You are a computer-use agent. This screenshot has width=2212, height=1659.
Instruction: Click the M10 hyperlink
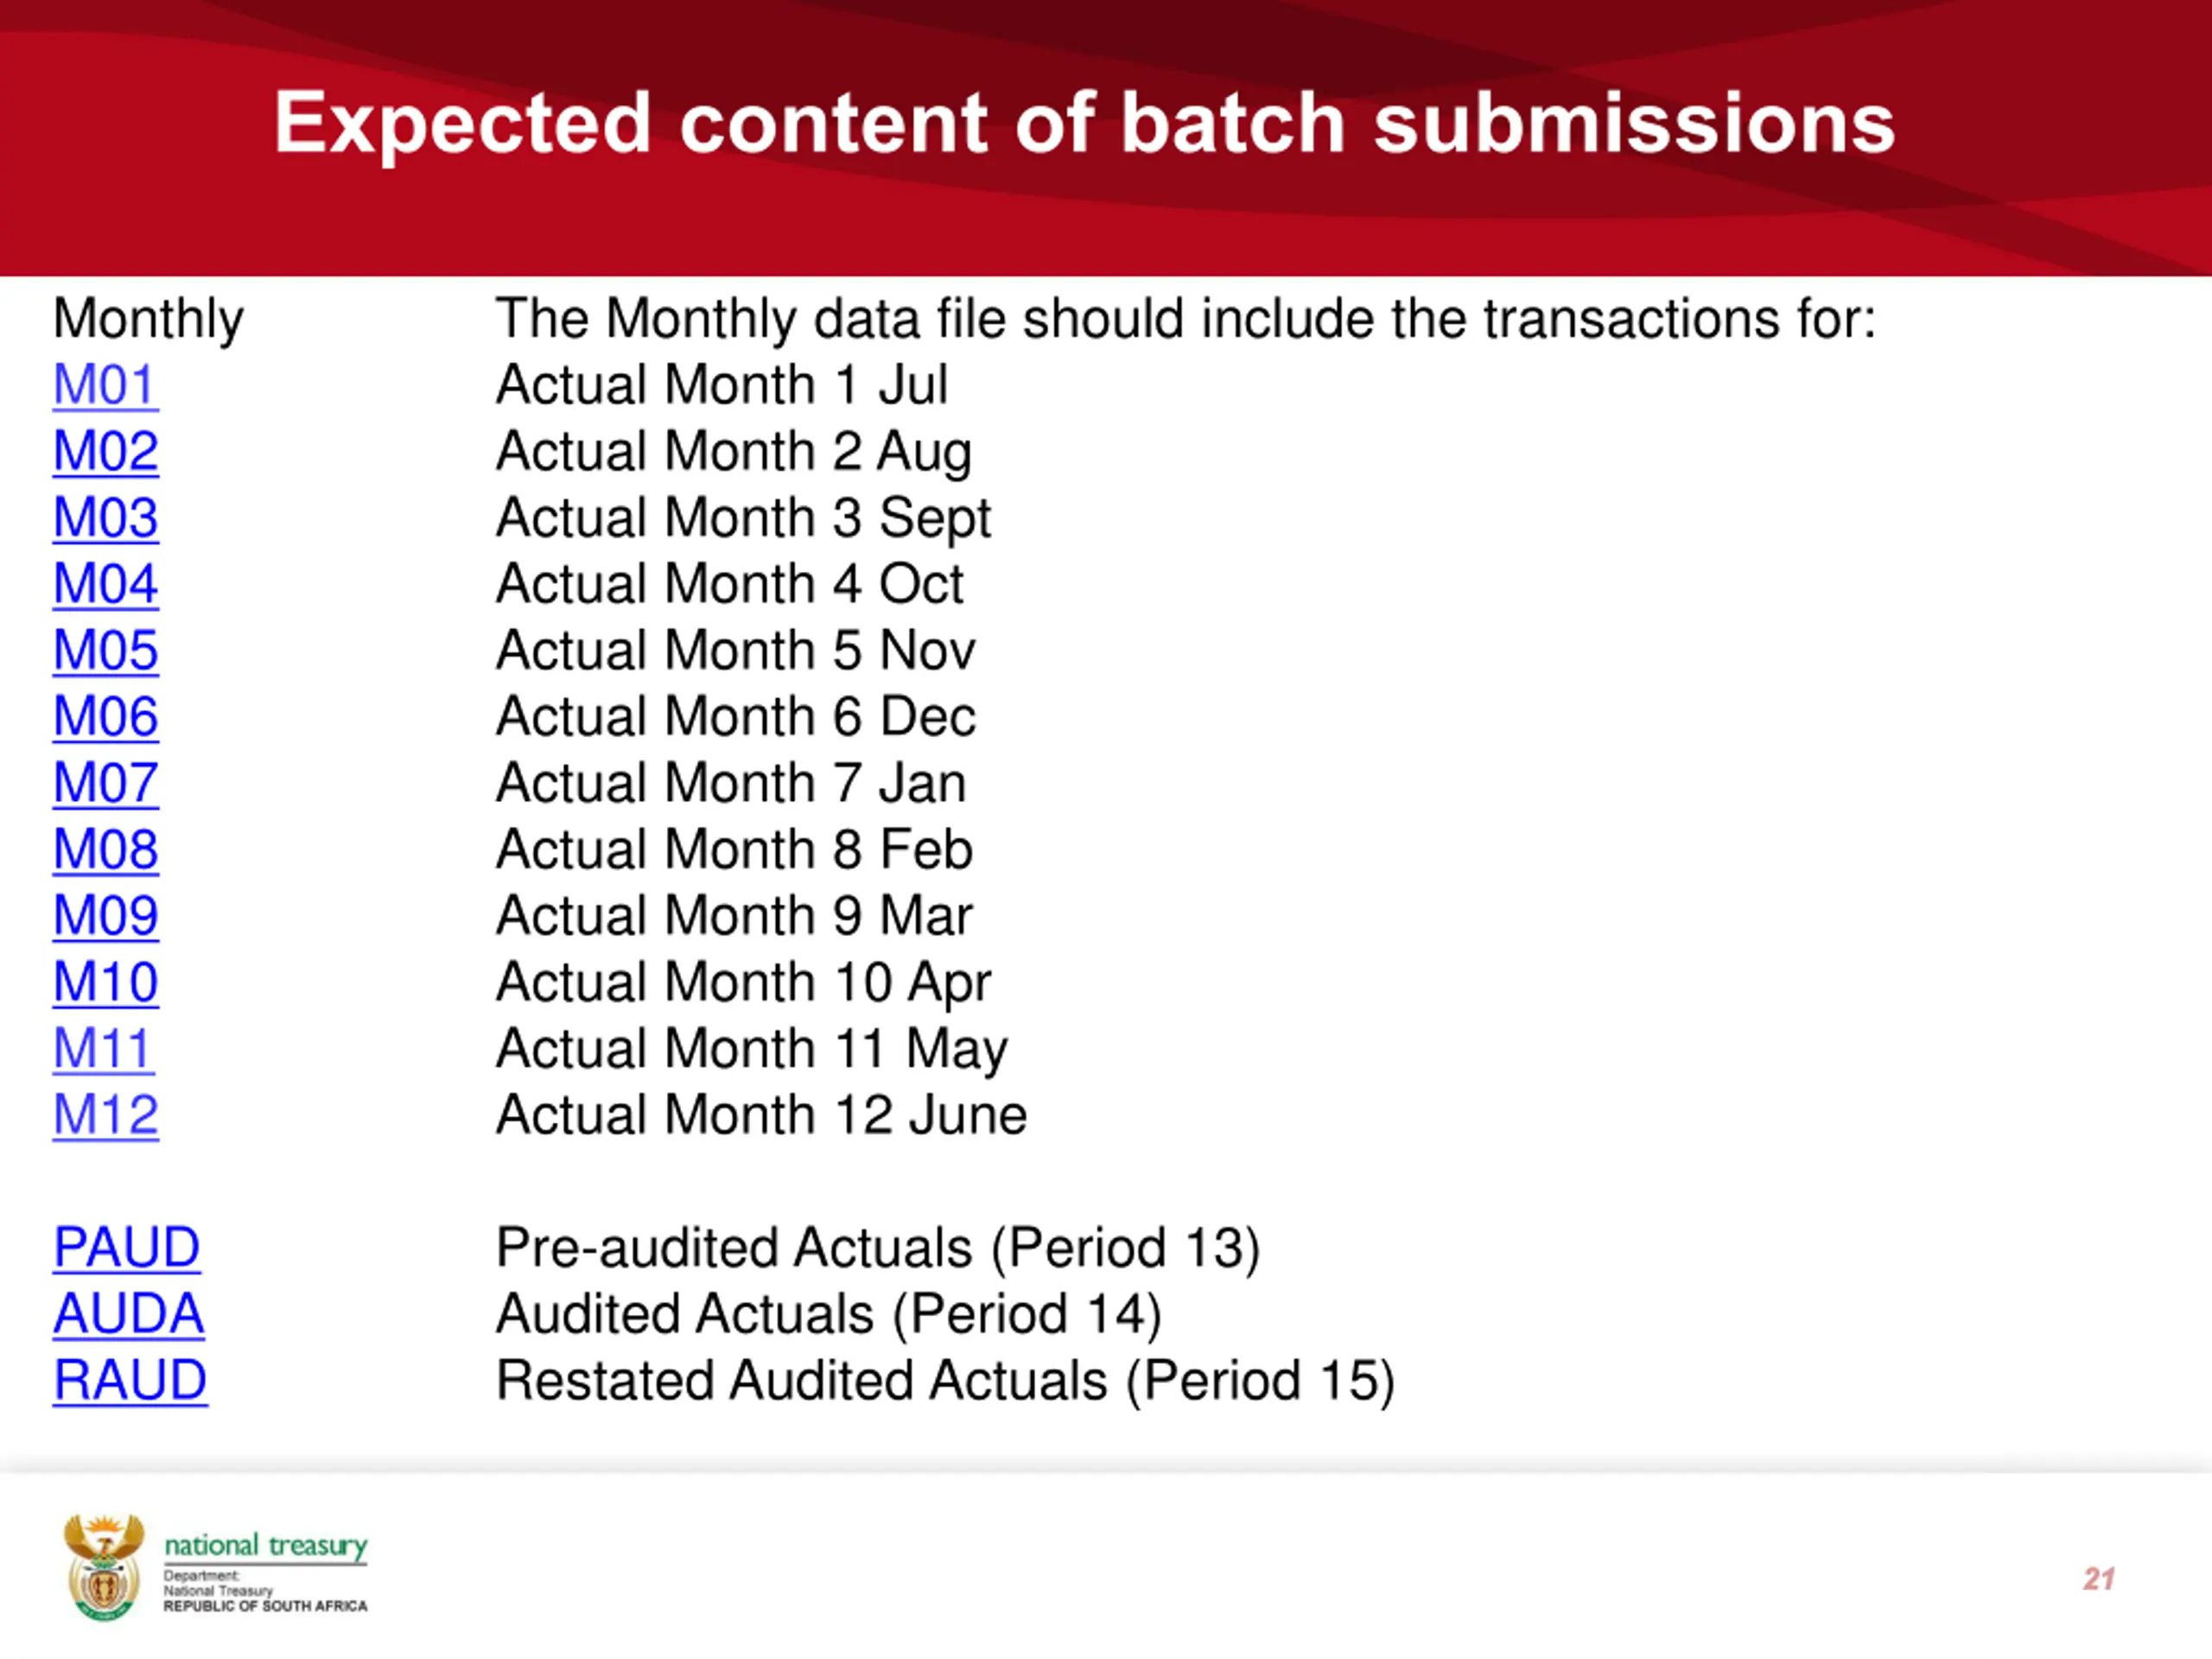click(105, 982)
